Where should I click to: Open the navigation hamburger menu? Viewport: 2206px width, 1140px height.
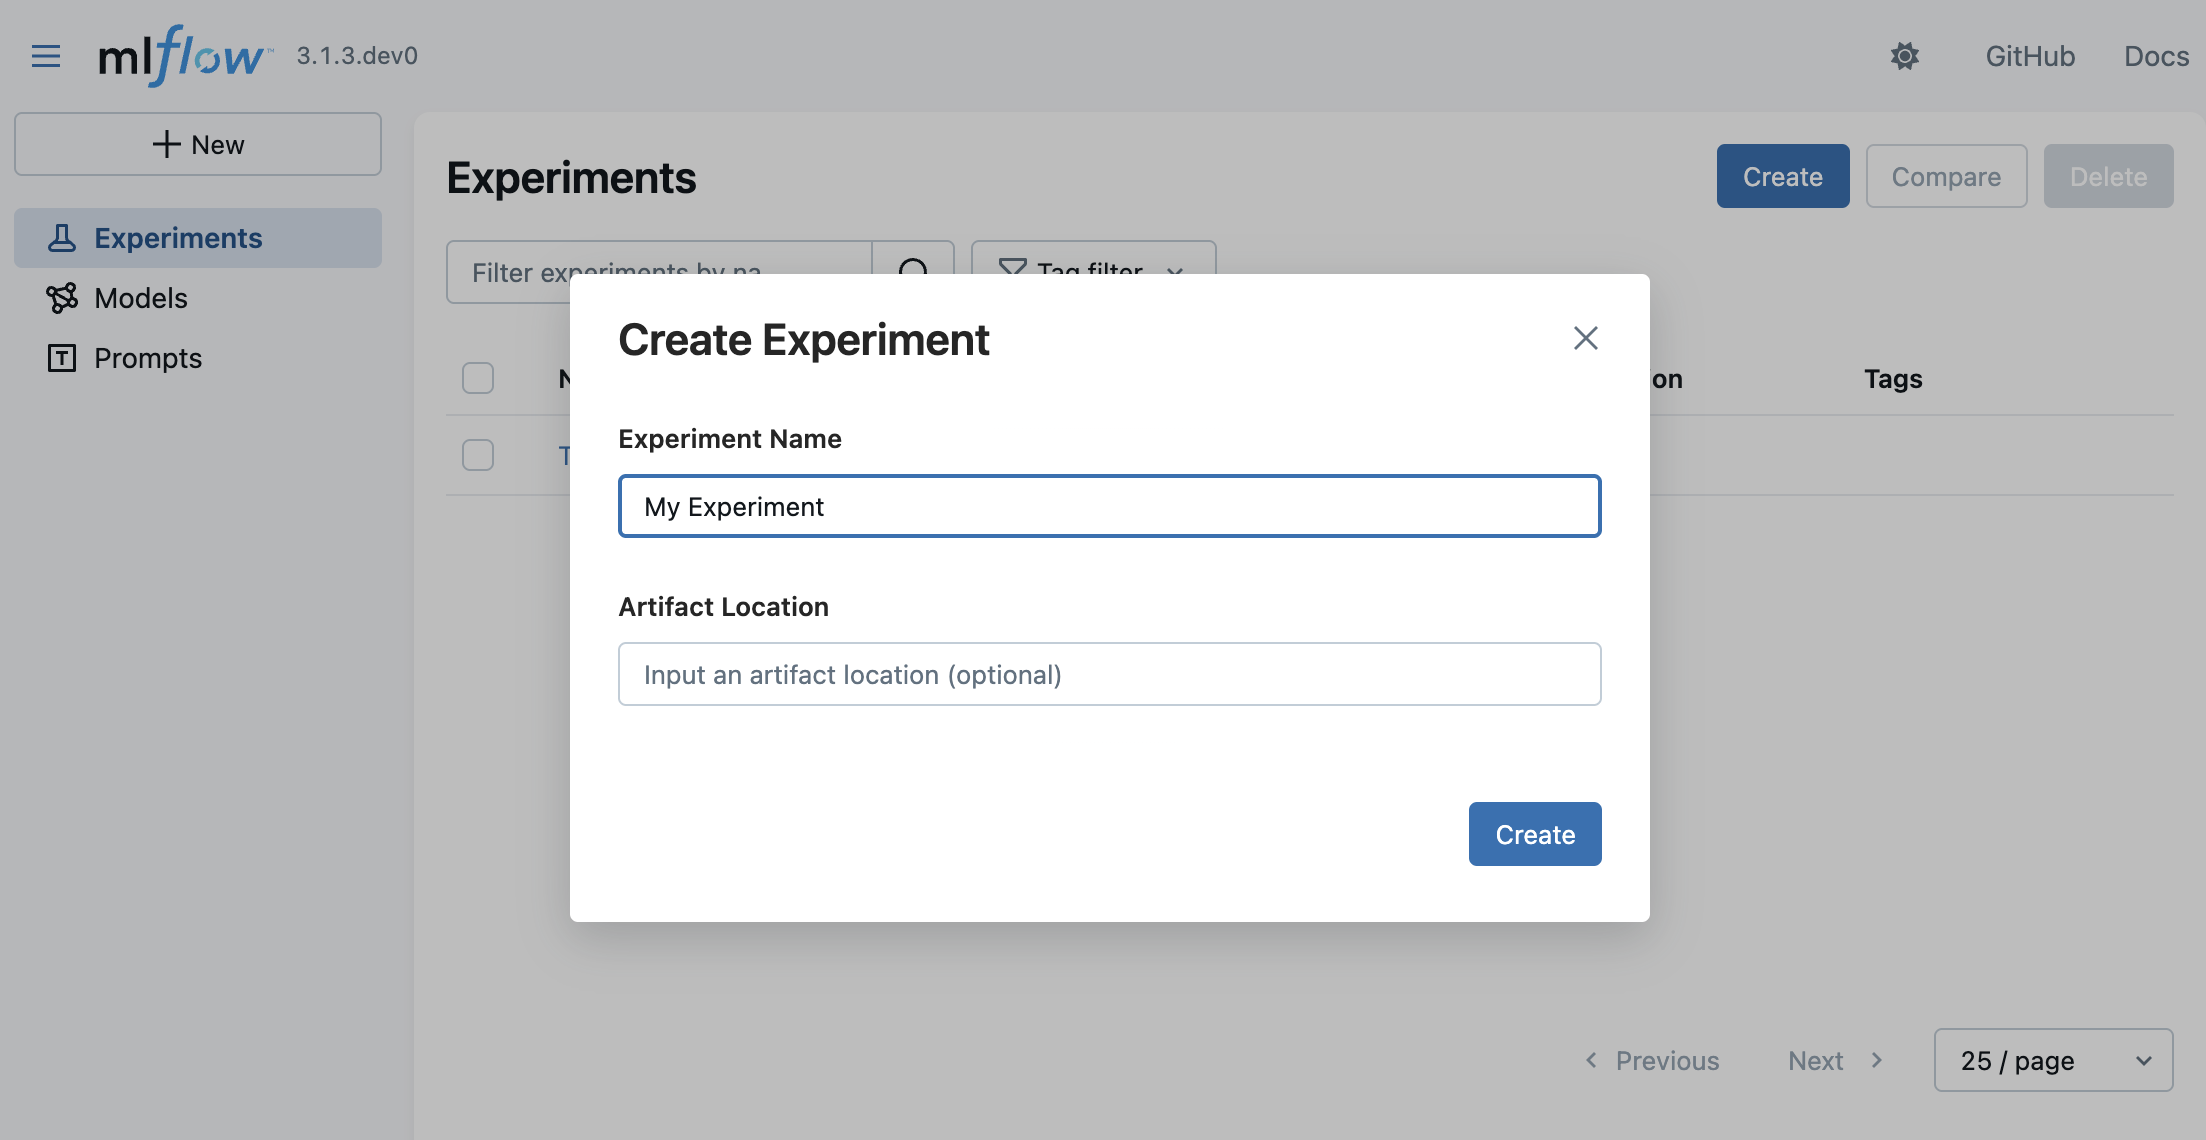[46, 56]
